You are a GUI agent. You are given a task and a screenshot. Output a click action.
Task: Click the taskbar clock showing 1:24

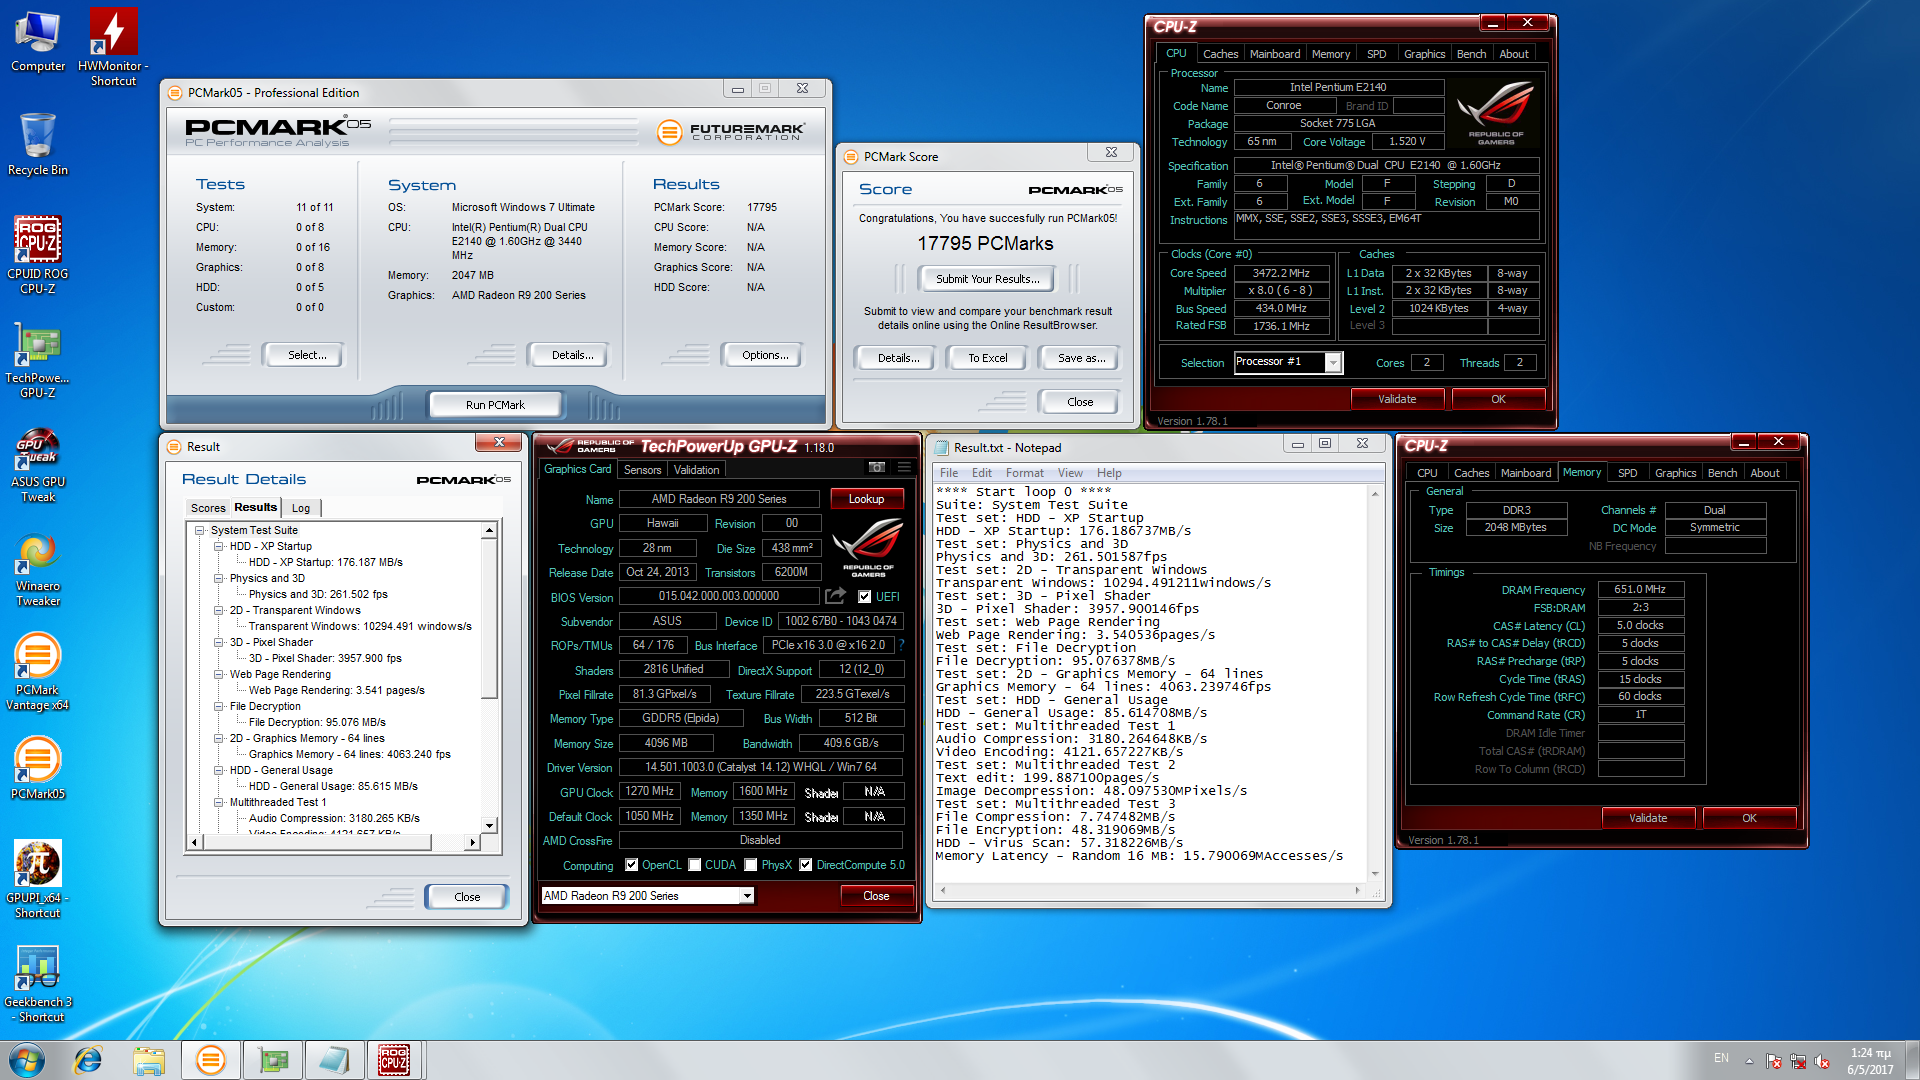[x=1870, y=1061]
